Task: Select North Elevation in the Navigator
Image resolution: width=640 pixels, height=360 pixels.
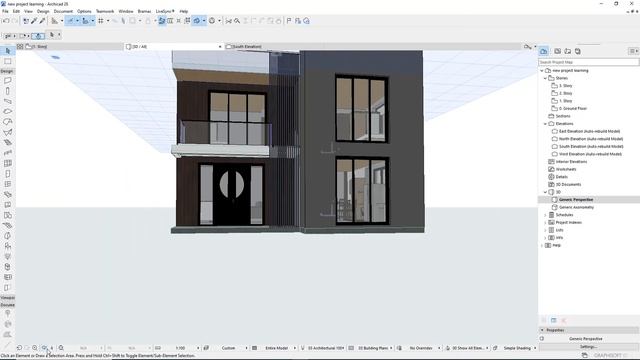Action: click(591, 139)
